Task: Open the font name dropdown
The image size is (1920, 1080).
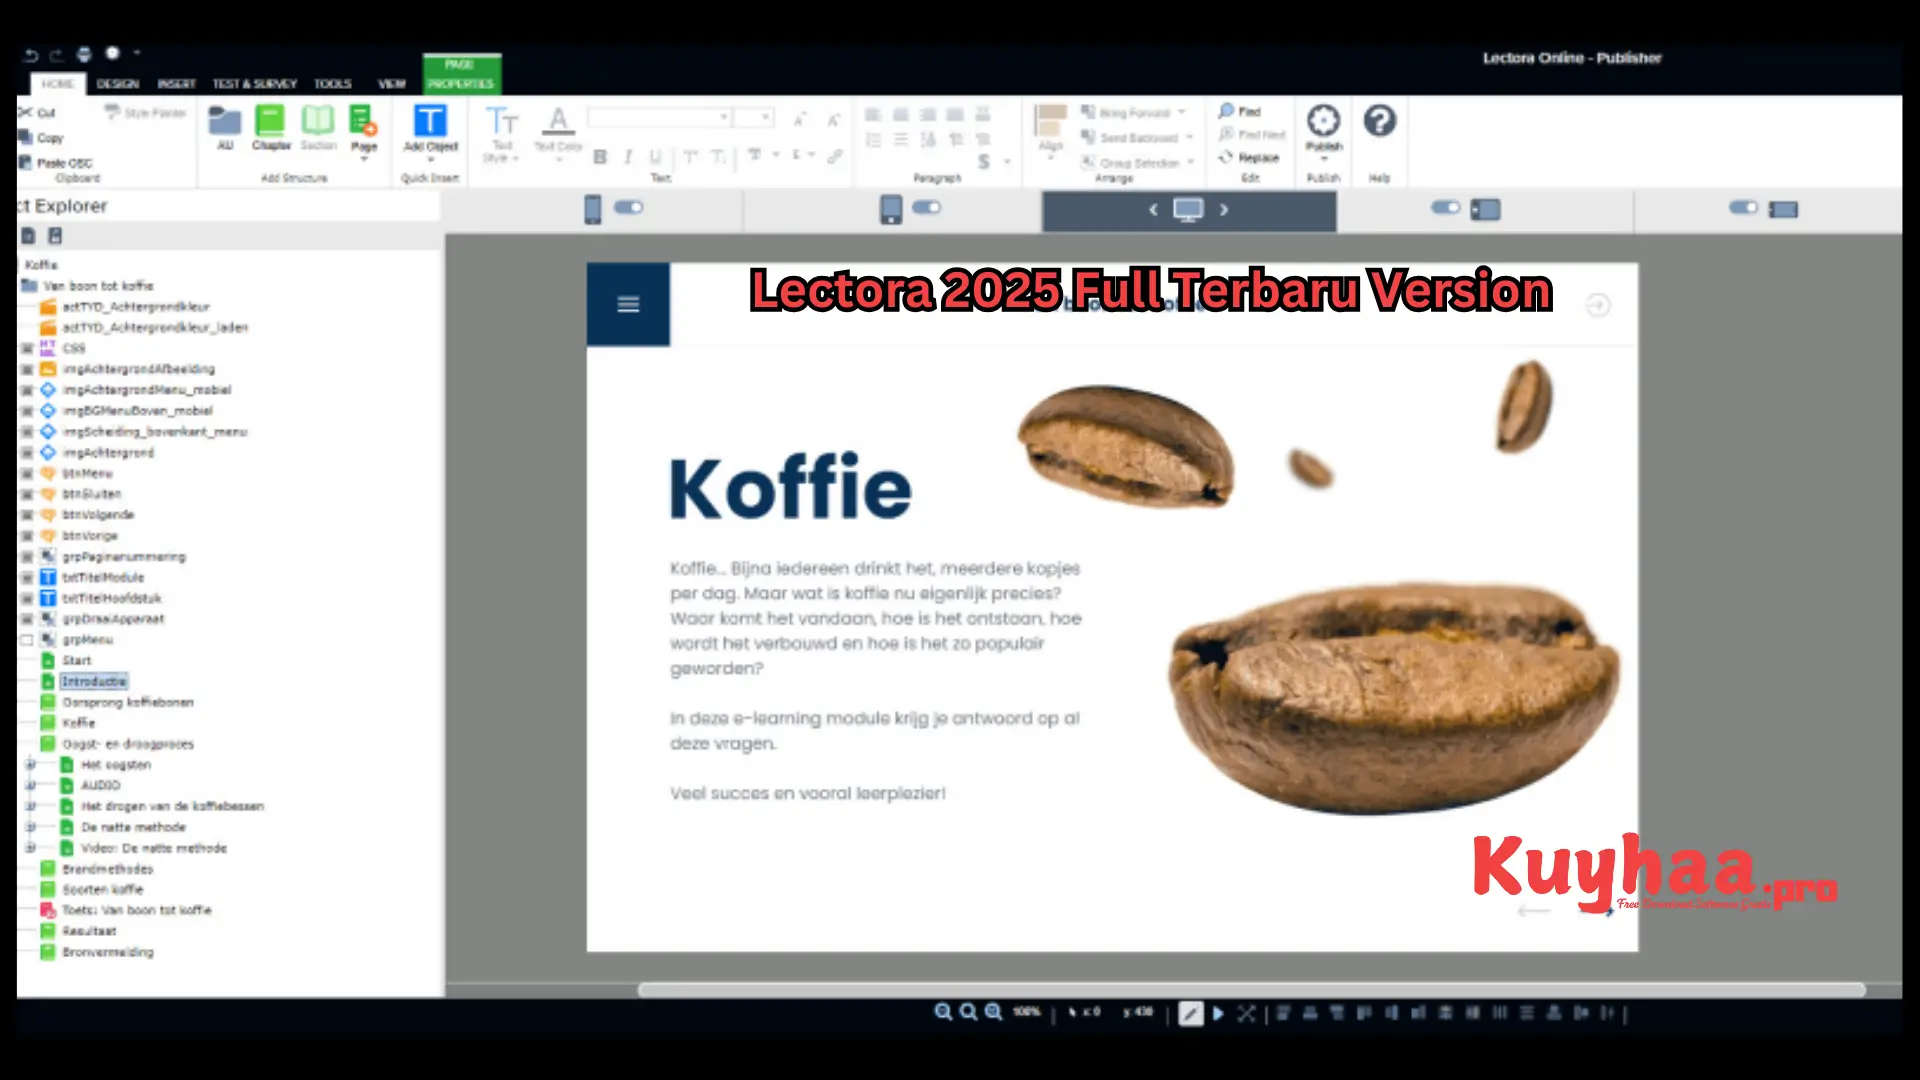Action: pos(724,118)
